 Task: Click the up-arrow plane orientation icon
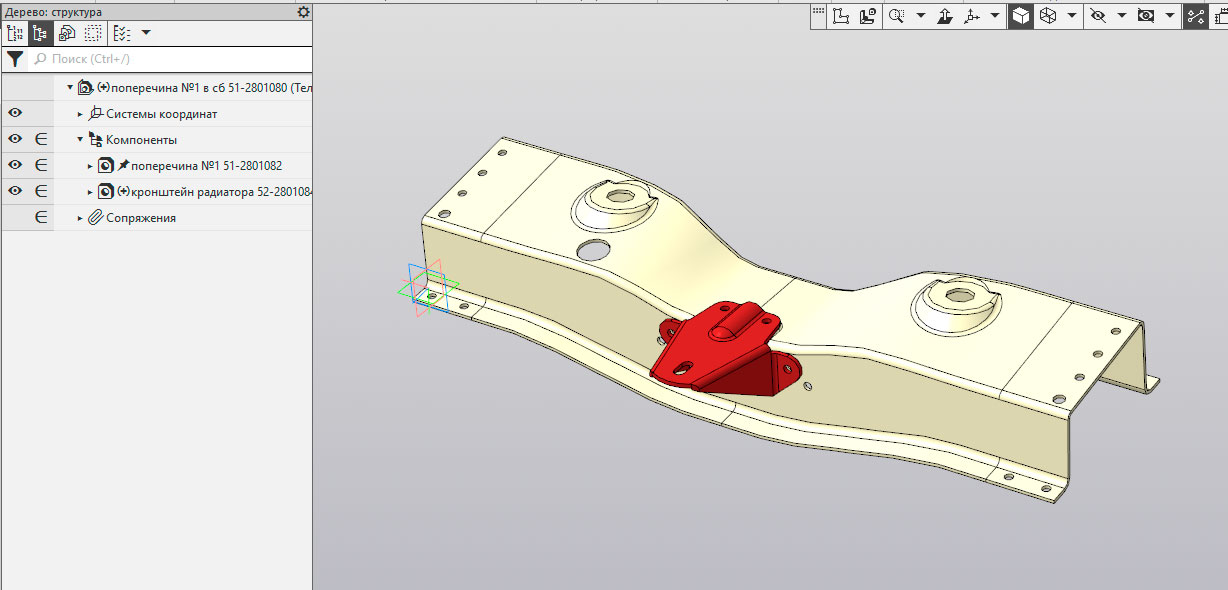pos(944,16)
